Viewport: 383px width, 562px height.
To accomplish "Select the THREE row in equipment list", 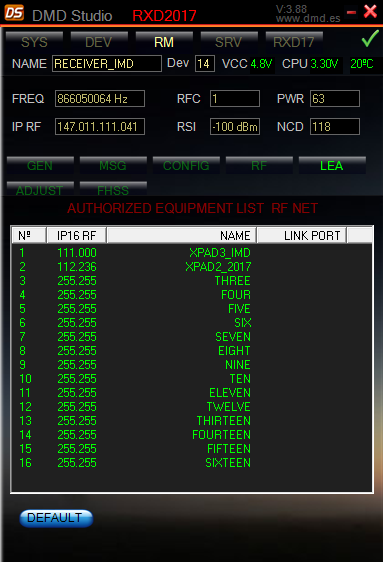I will coord(192,281).
